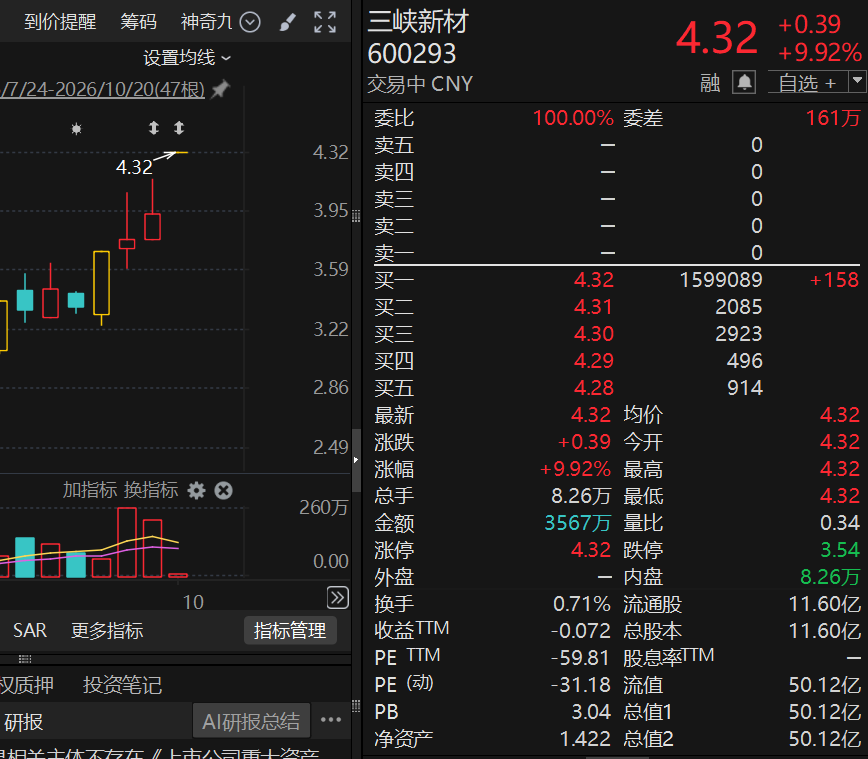The image size is (868, 759).
Task: Click the 收益TTM value -0.072
Action: pos(580,631)
